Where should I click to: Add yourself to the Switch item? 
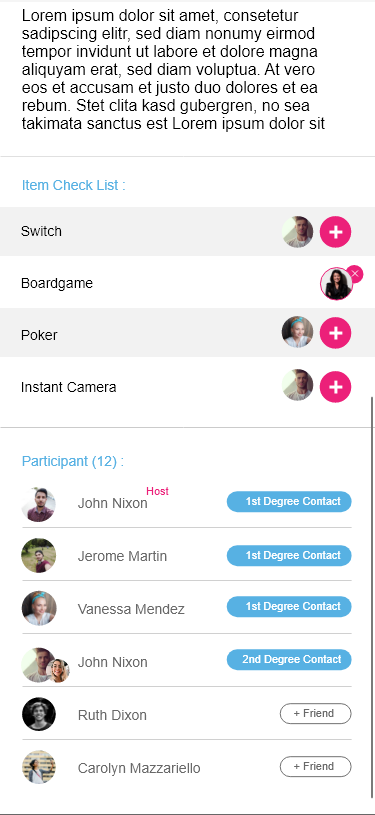point(335,232)
